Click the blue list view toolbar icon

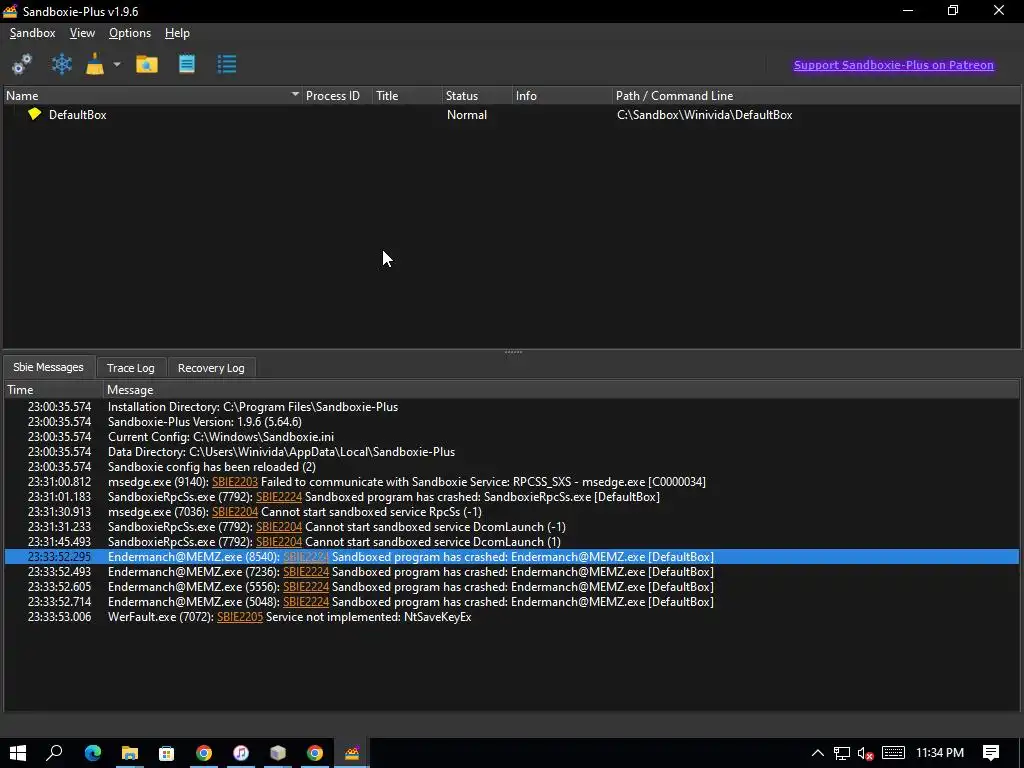[x=227, y=64]
